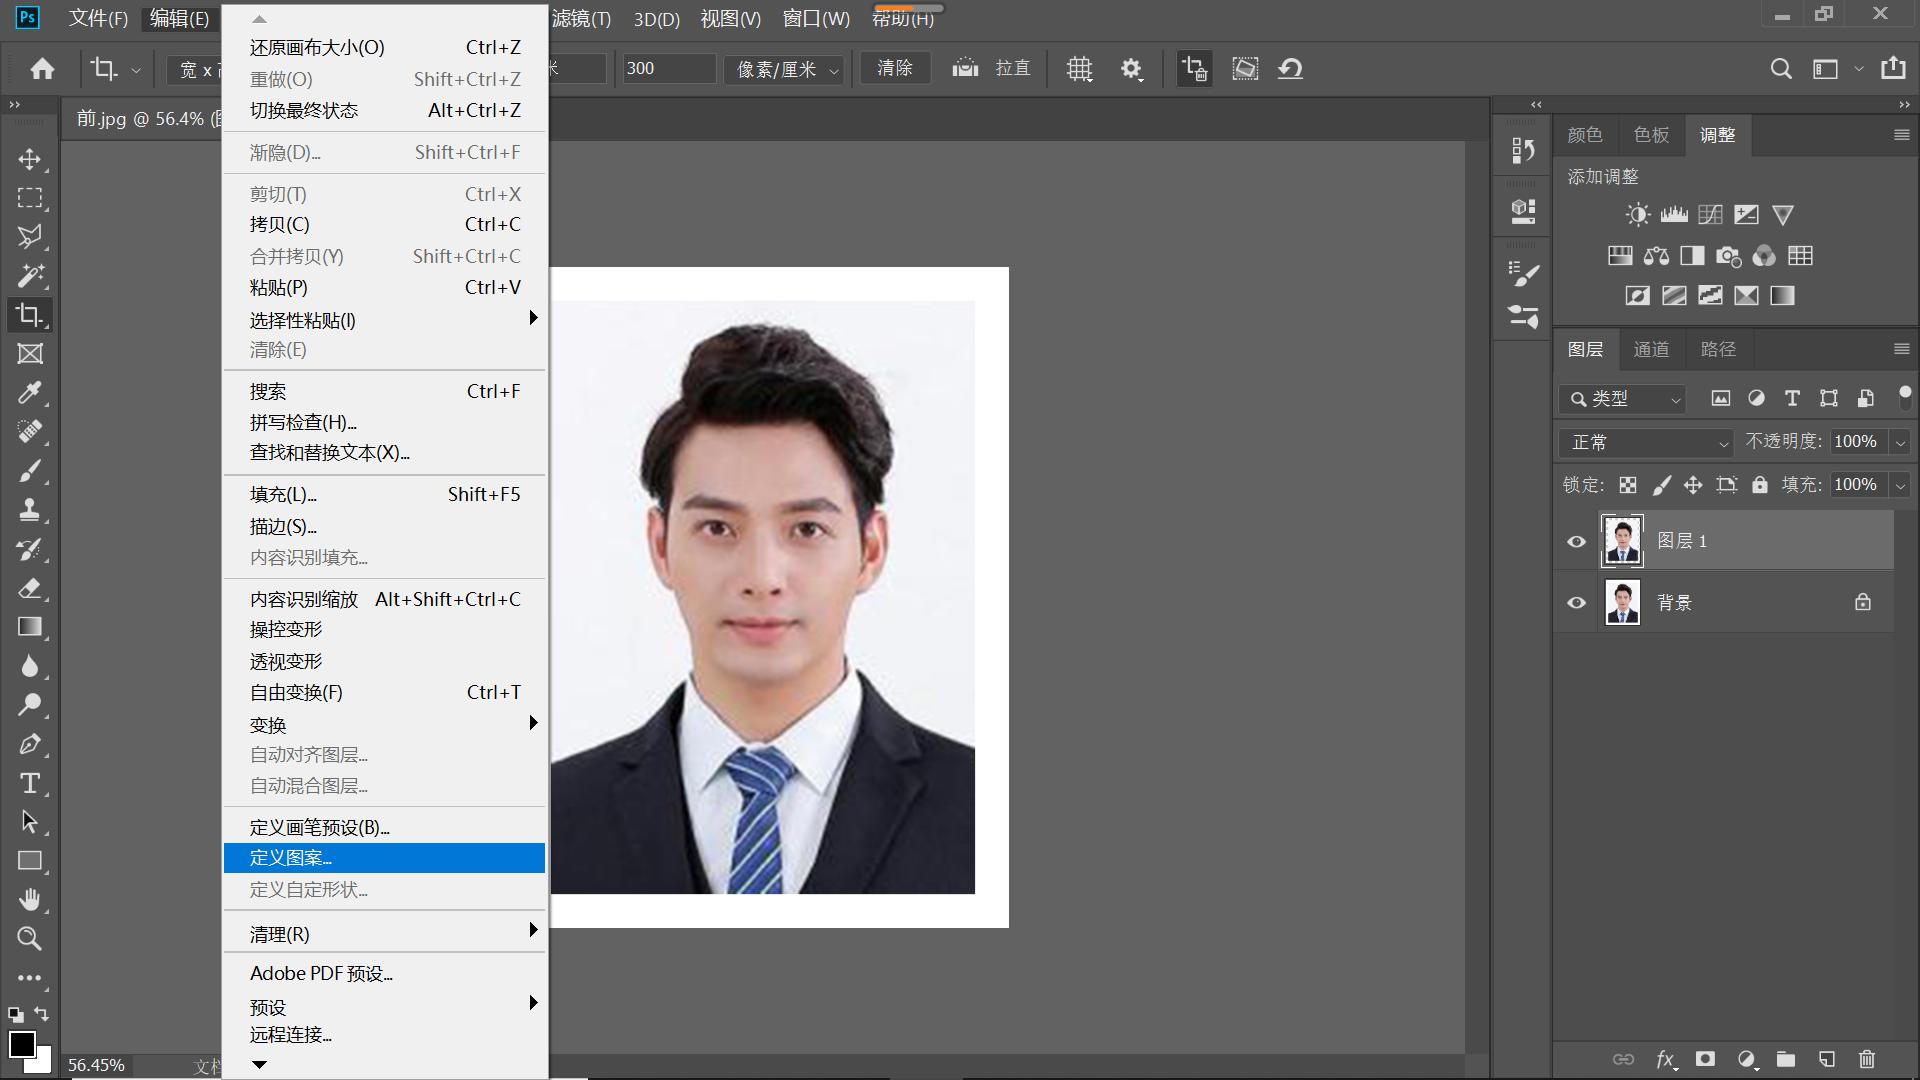Click the crop overlay grid options icon

click(x=1079, y=69)
